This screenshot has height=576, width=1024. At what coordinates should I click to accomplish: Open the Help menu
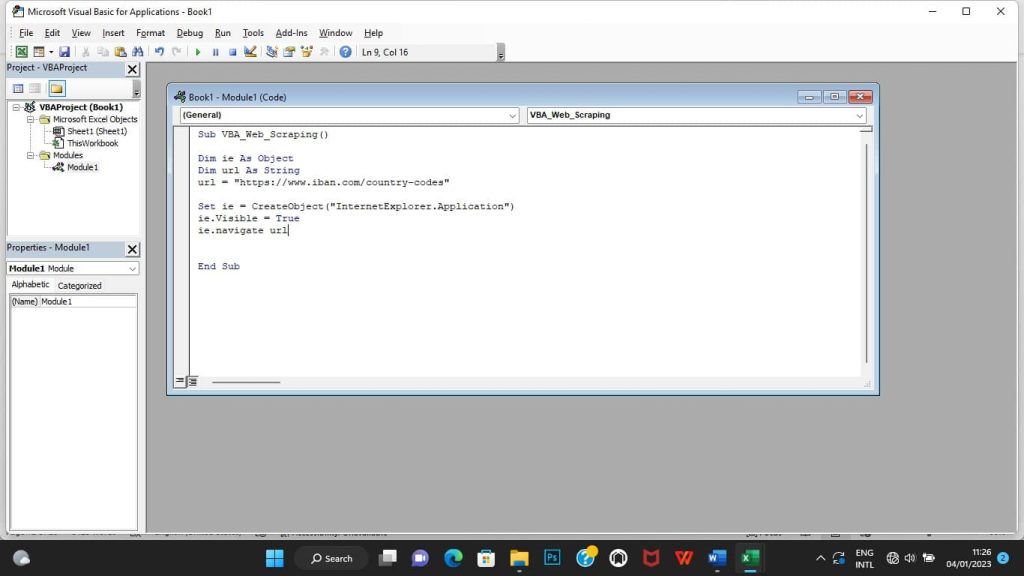[374, 33]
